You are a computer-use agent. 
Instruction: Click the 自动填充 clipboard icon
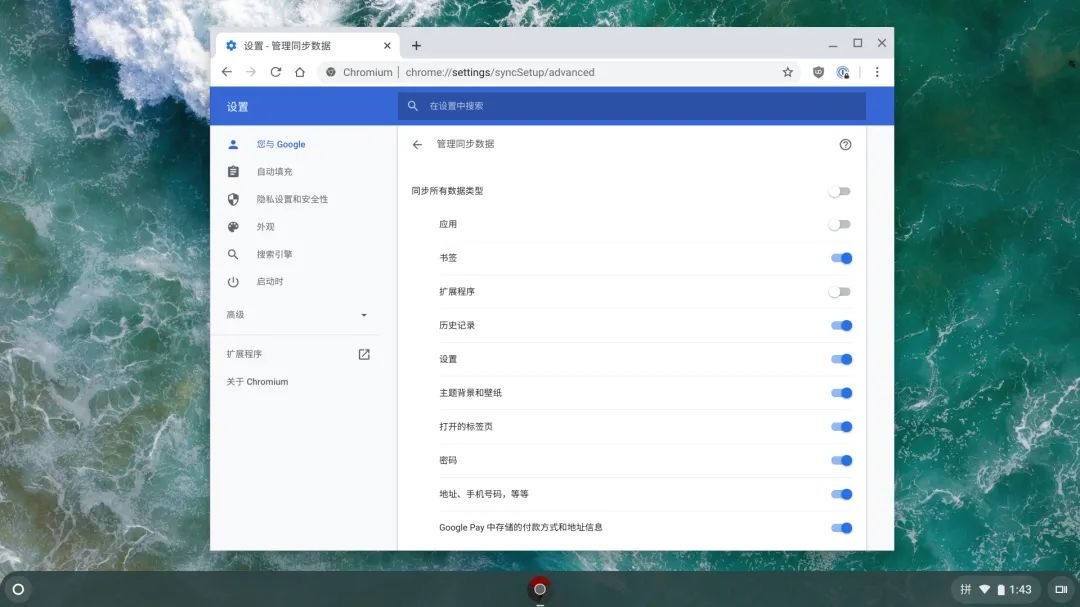coord(233,172)
